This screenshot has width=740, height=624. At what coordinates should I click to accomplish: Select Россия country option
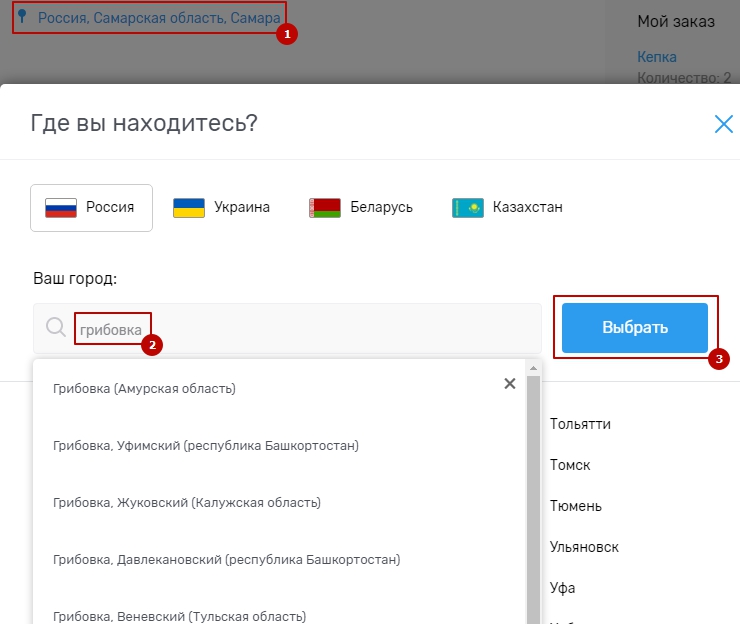coord(92,208)
